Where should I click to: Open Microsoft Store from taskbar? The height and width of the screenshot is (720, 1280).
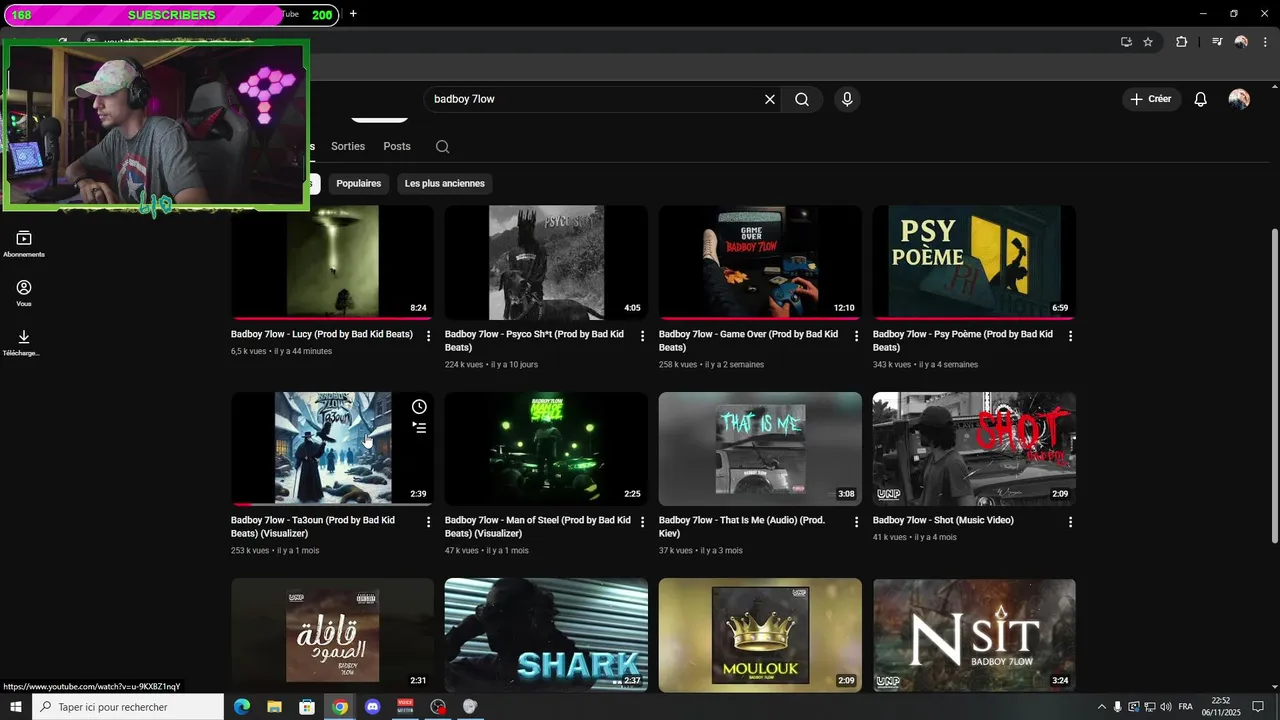(x=307, y=707)
